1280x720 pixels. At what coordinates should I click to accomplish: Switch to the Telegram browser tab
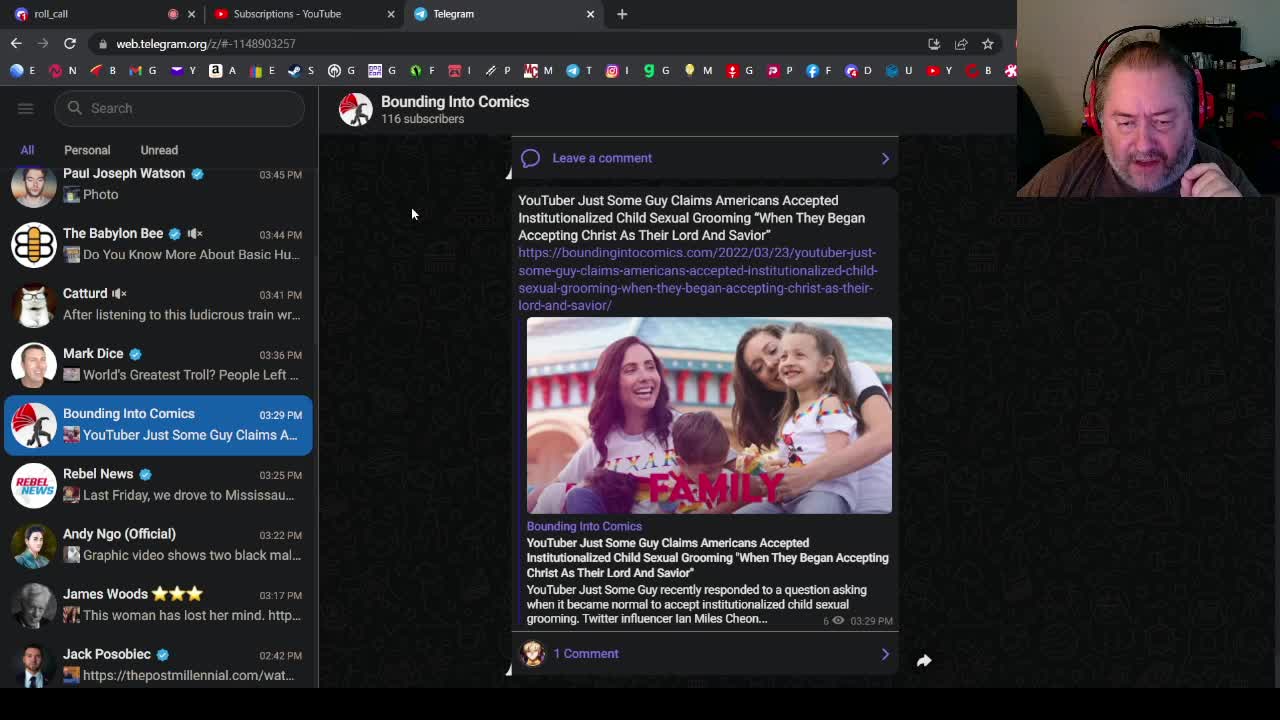click(505, 14)
